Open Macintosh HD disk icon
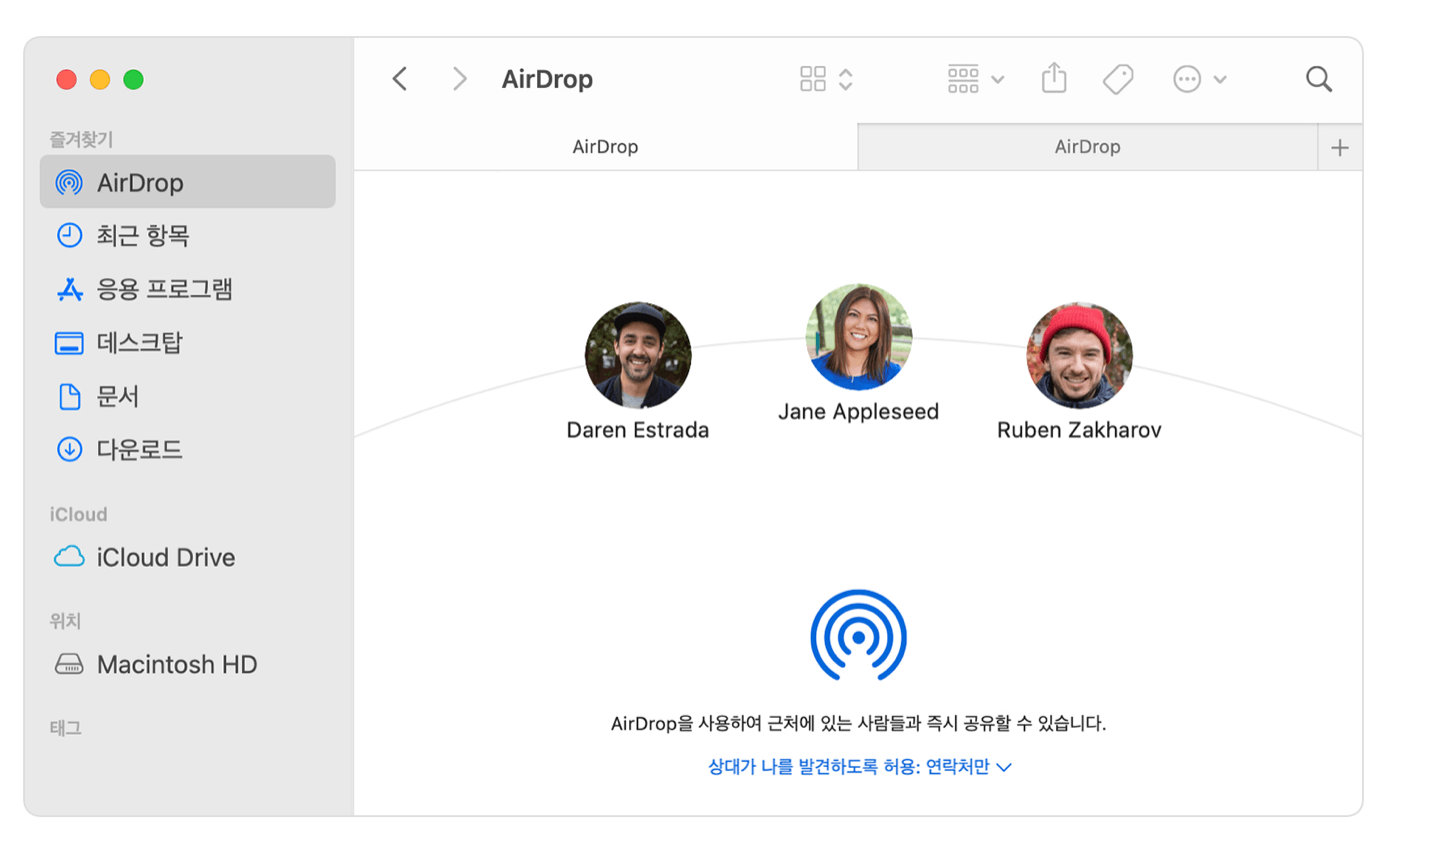Screen dimensions: 1430x856 click(69, 664)
